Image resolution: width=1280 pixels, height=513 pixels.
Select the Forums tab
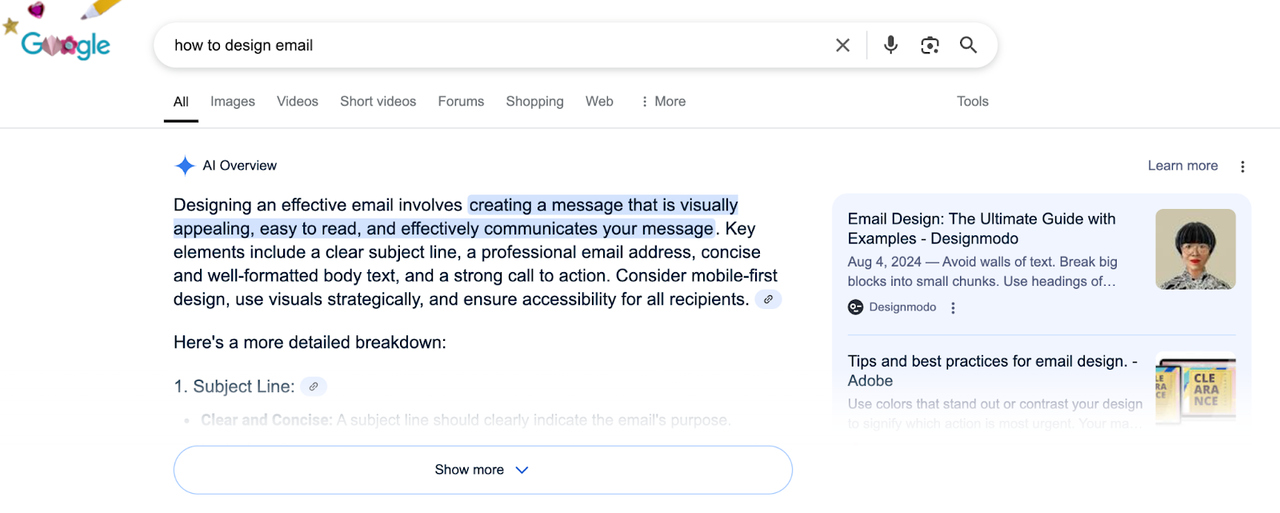pyautogui.click(x=461, y=101)
